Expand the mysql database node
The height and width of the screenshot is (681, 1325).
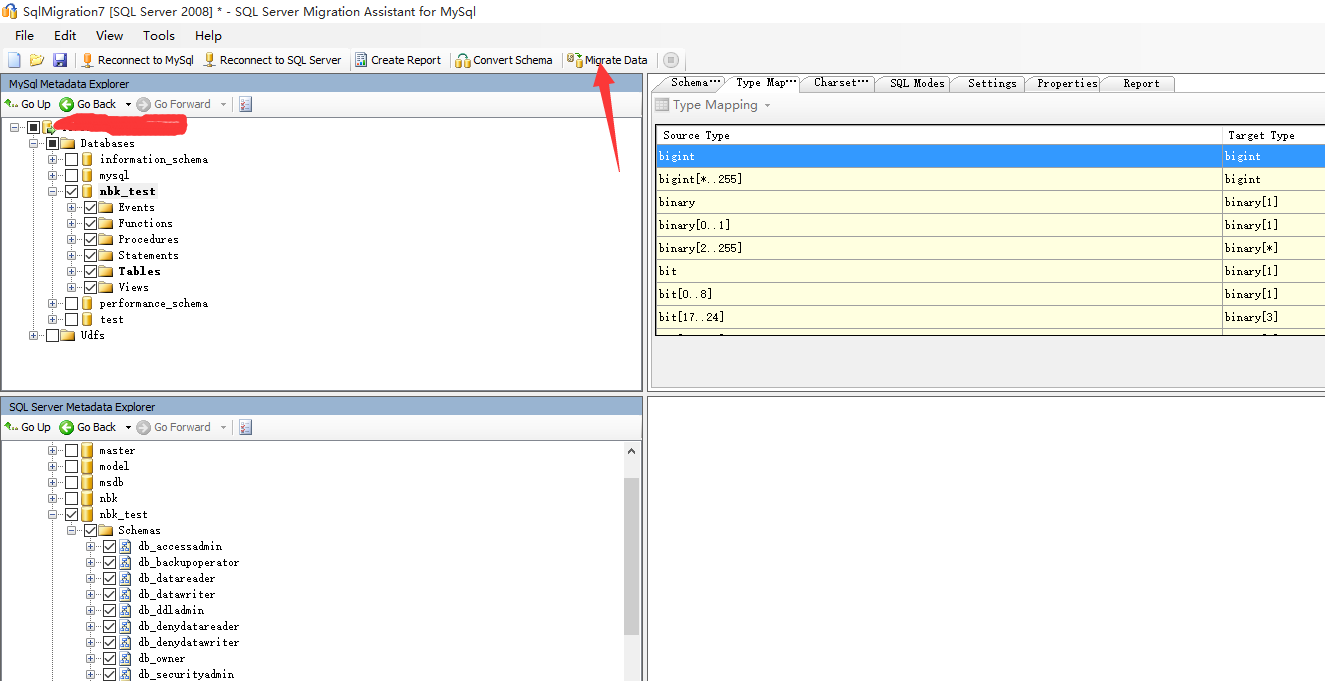[51, 174]
